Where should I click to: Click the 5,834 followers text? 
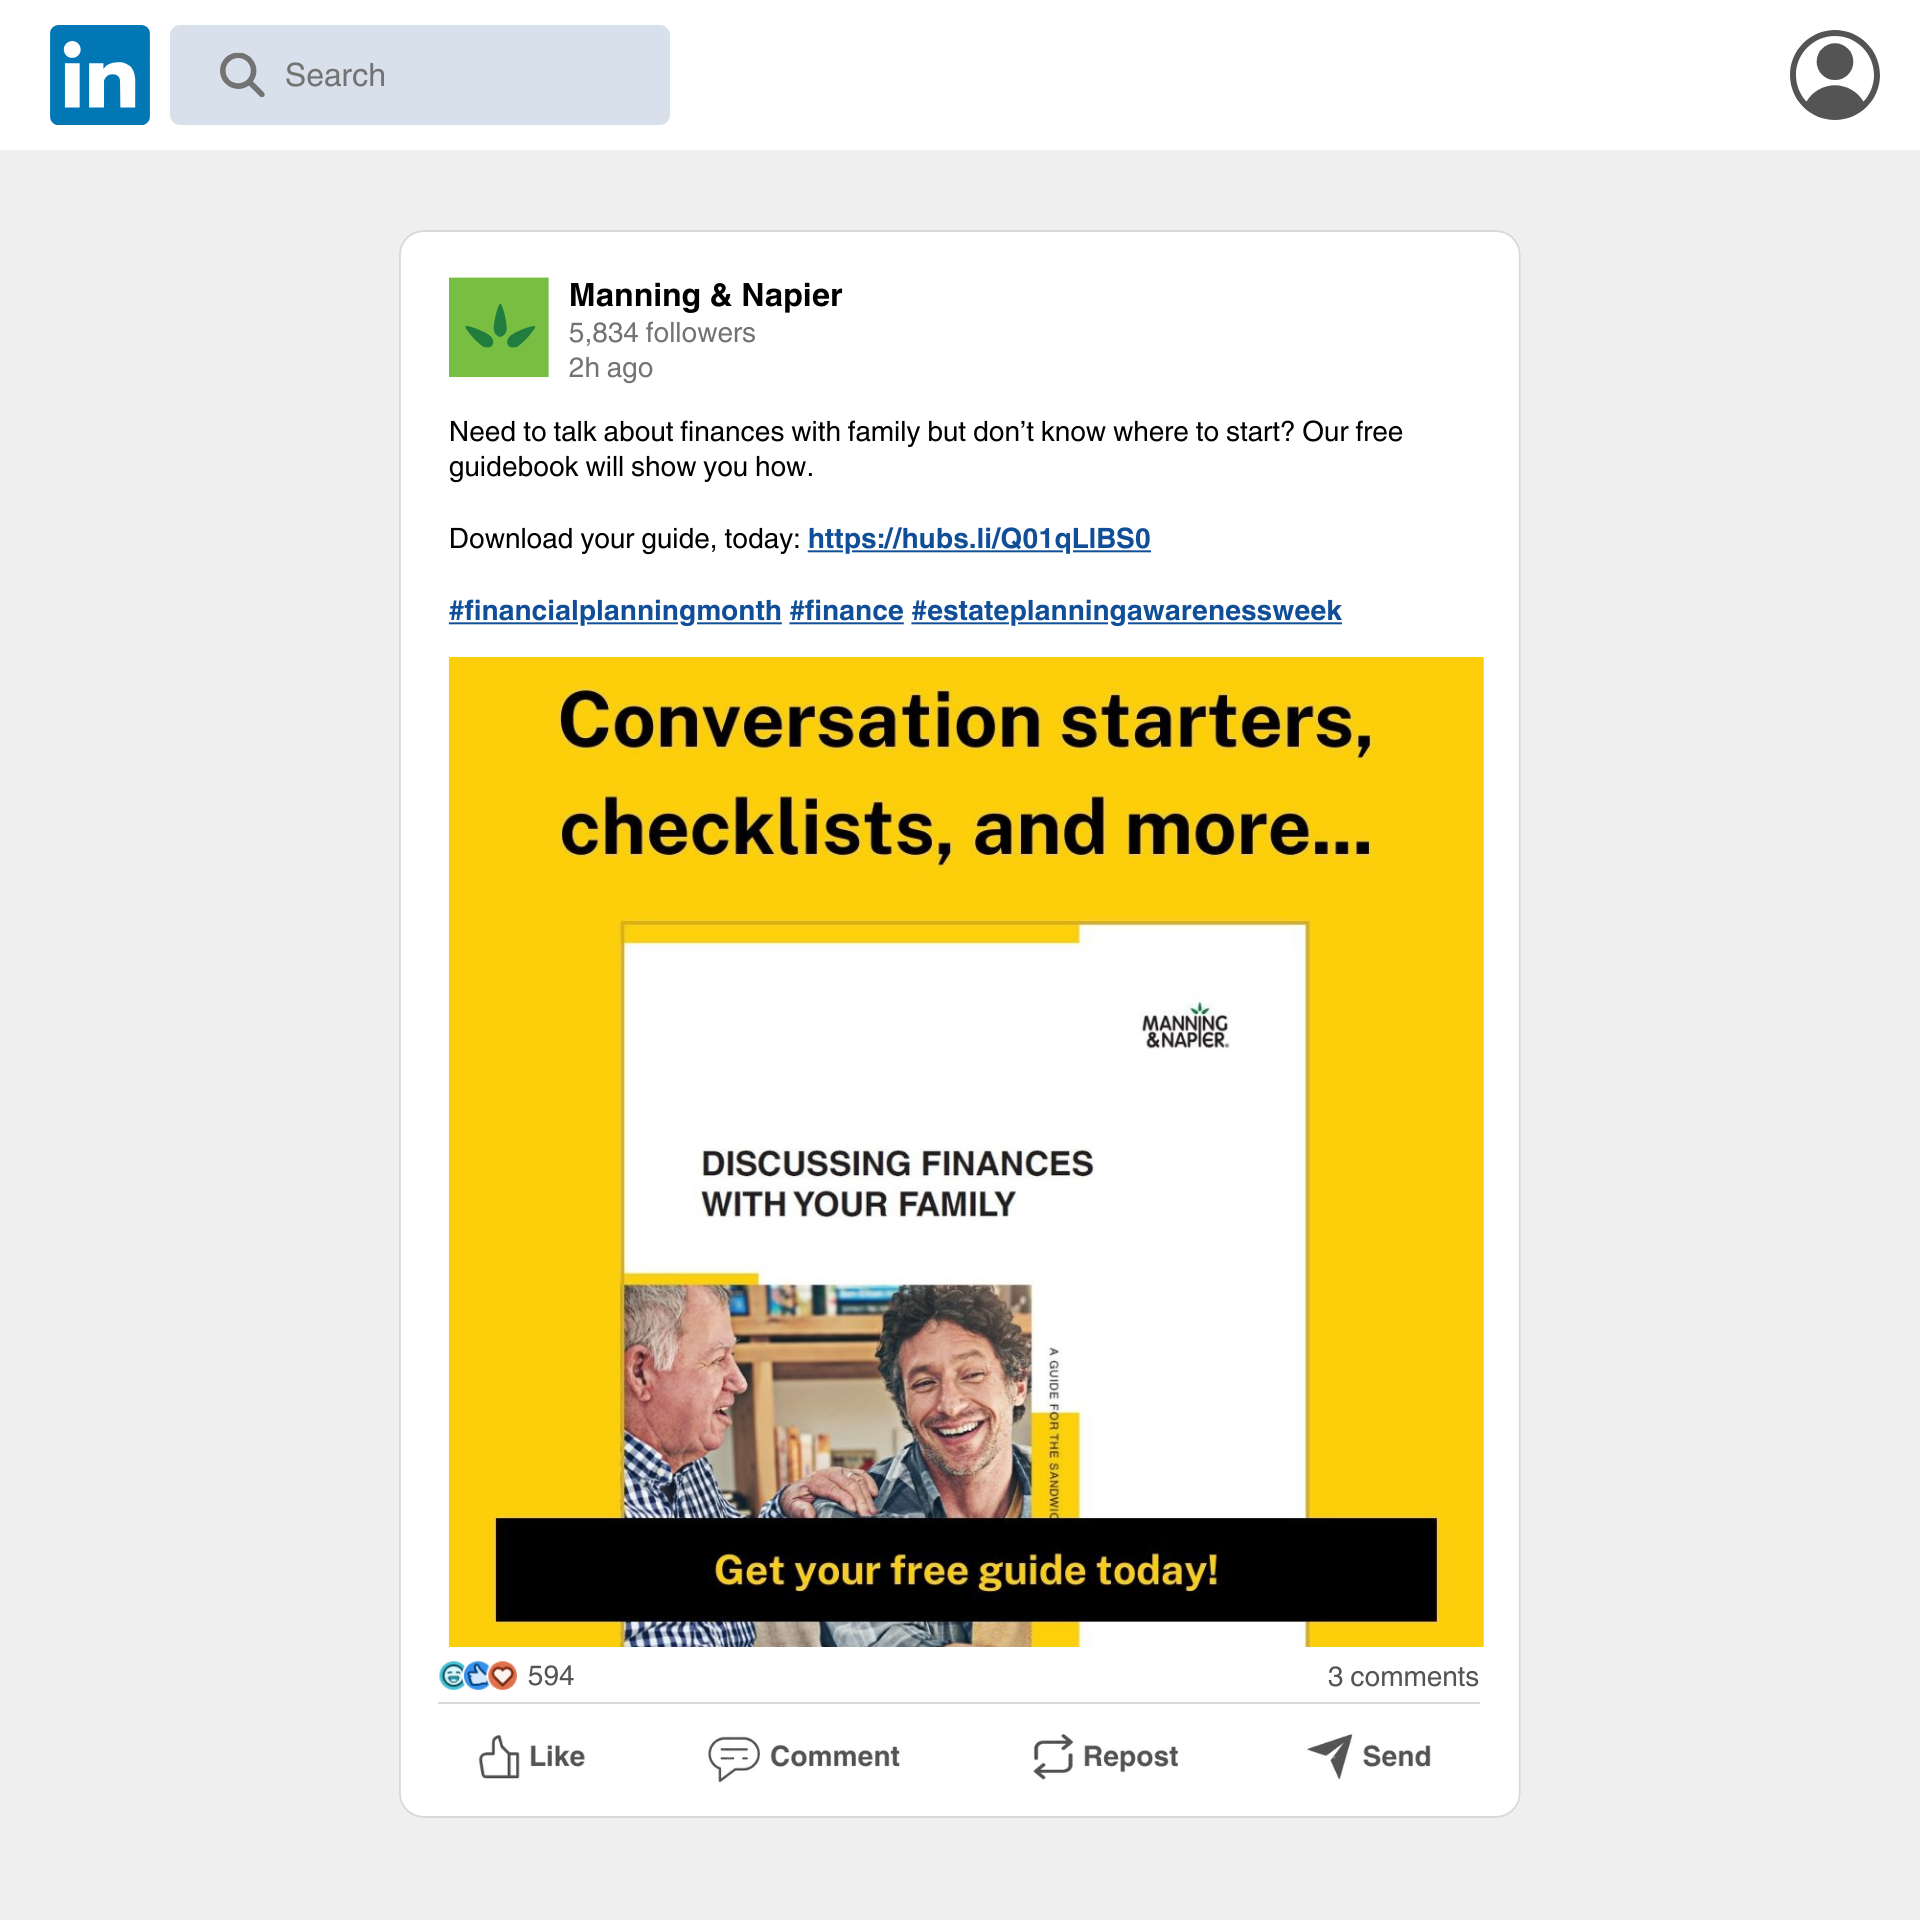click(661, 333)
